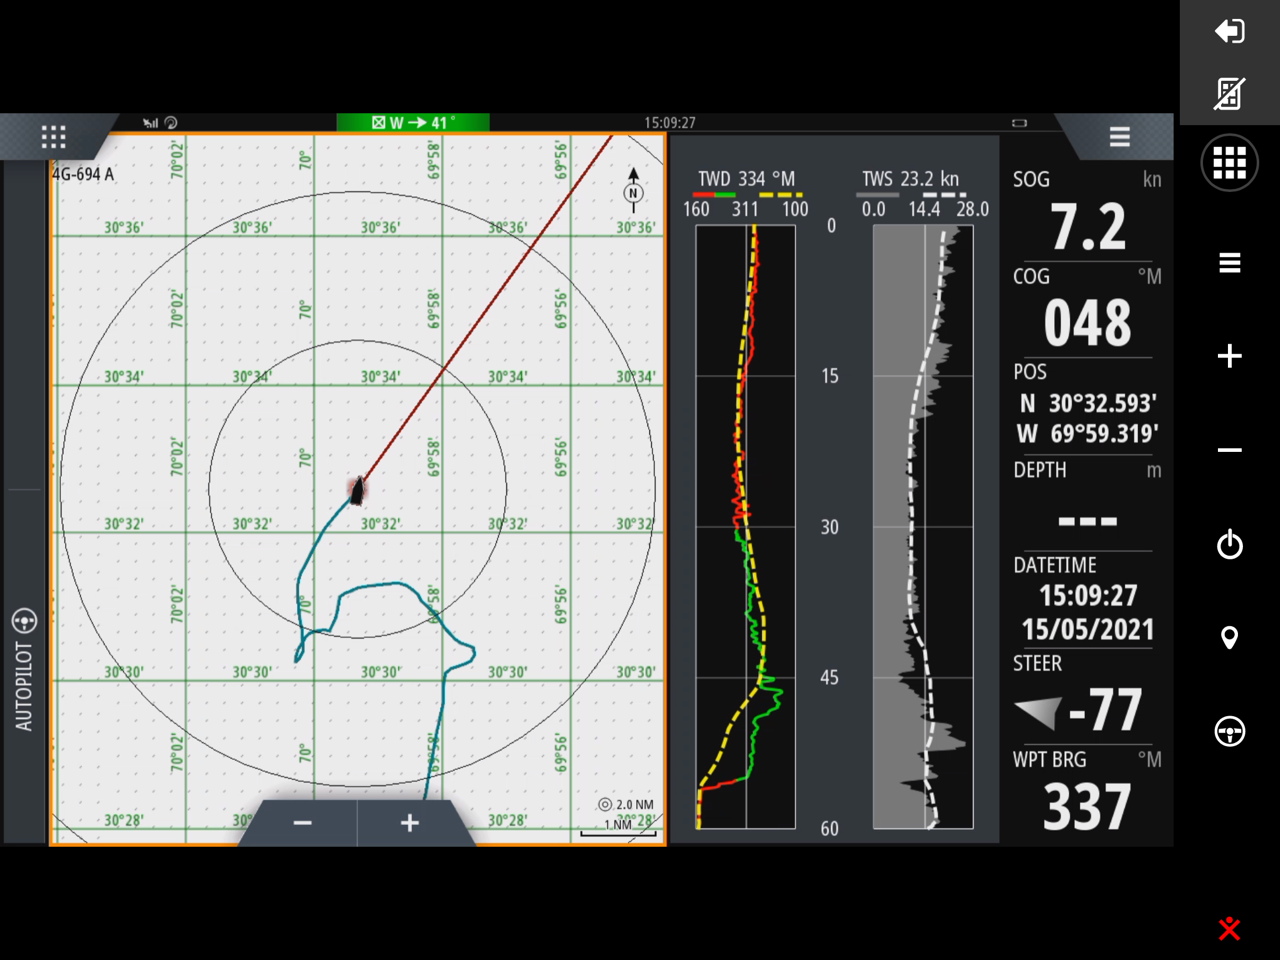Open home grid at top-left of display
The width and height of the screenshot is (1280, 960).
tap(53, 137)
